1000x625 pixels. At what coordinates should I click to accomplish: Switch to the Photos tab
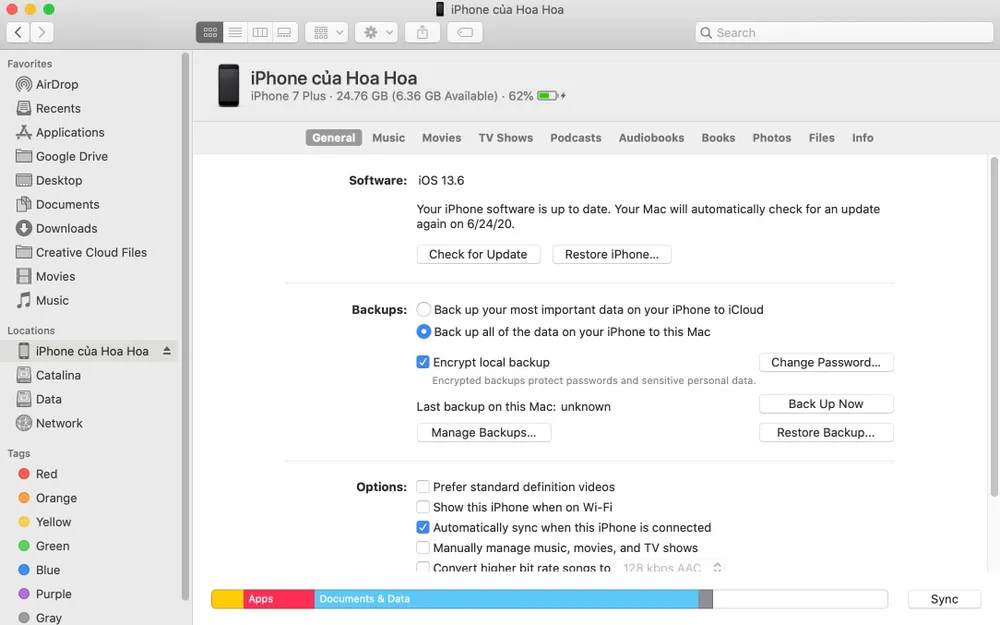point(772,138)
